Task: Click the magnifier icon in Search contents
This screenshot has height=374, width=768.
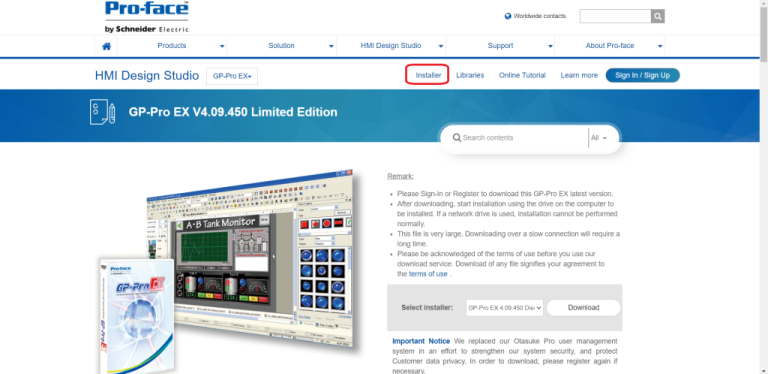Action: click(x=456, y=138)
